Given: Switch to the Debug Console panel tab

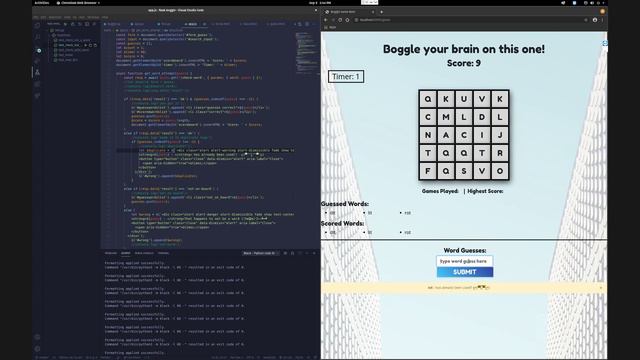Looking at the screenshot, I should pos(144,253).
